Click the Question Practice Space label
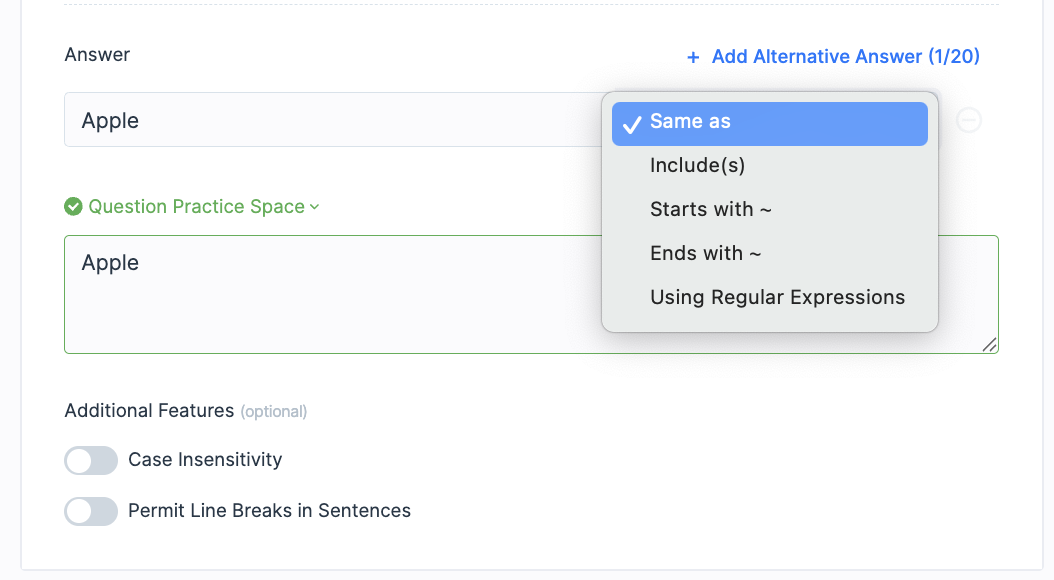The width and height of the screenshot is (1054, 580). tap(196, 207)
